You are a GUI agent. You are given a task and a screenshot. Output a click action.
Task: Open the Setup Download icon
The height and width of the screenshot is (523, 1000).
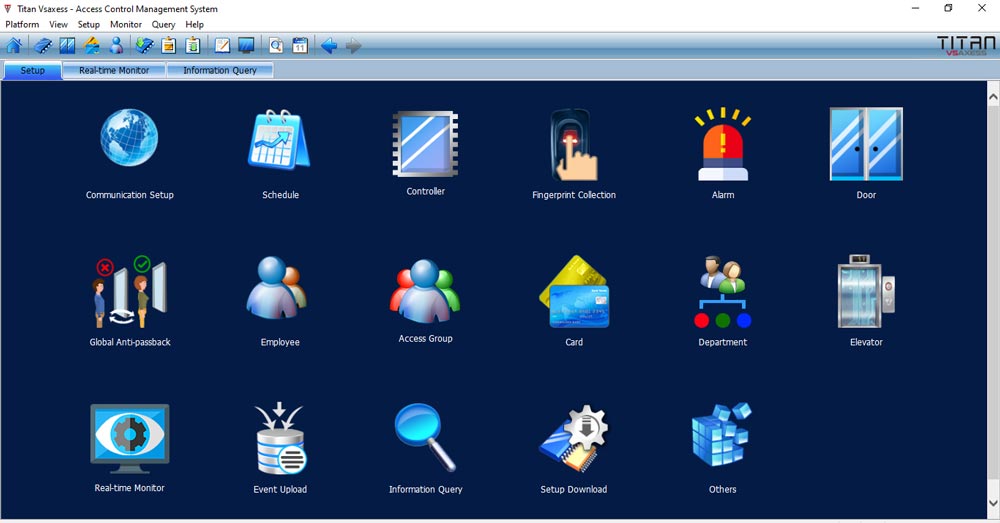tap(573, 439)
